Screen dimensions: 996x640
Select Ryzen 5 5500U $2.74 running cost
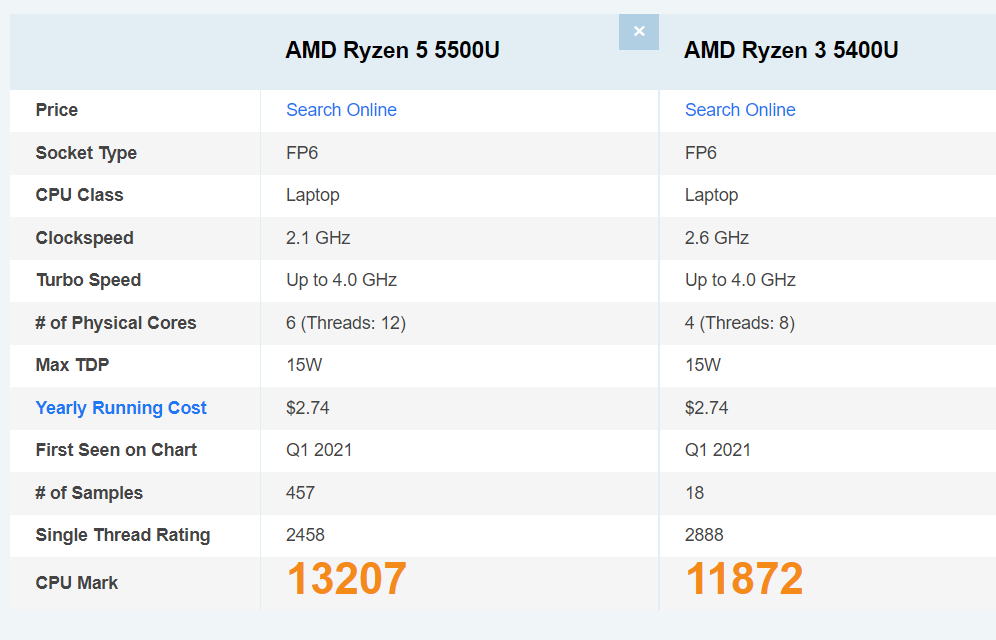[308, 408]
